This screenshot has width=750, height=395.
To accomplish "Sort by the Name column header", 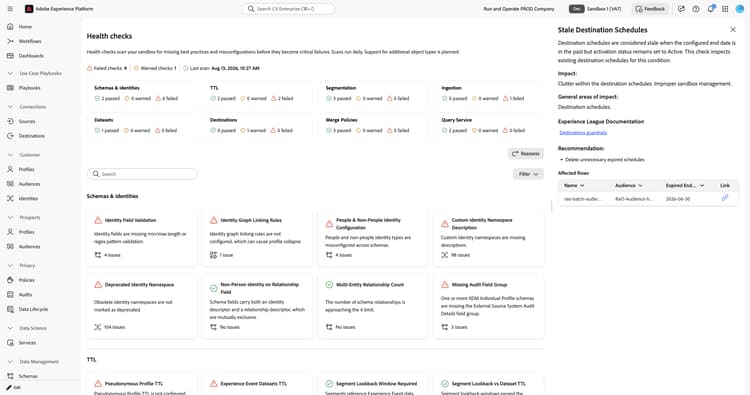I will [x=574, y=185].
